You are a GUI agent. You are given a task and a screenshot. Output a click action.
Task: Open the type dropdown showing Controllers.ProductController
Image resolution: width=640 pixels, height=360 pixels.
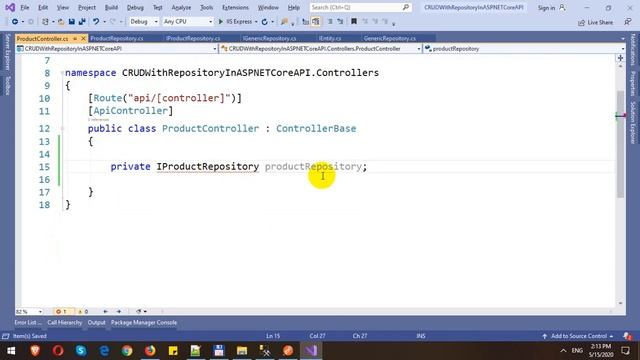320,49
